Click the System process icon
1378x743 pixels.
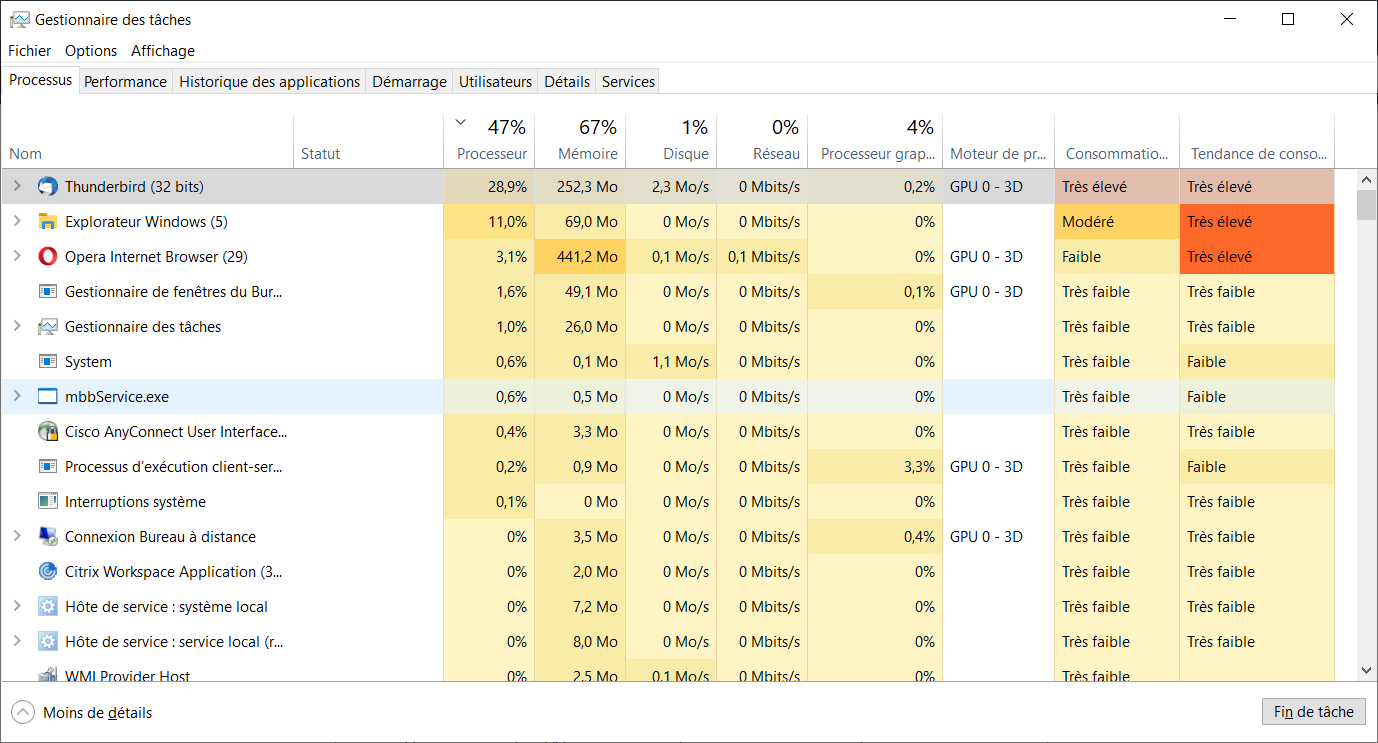[47, 362]
